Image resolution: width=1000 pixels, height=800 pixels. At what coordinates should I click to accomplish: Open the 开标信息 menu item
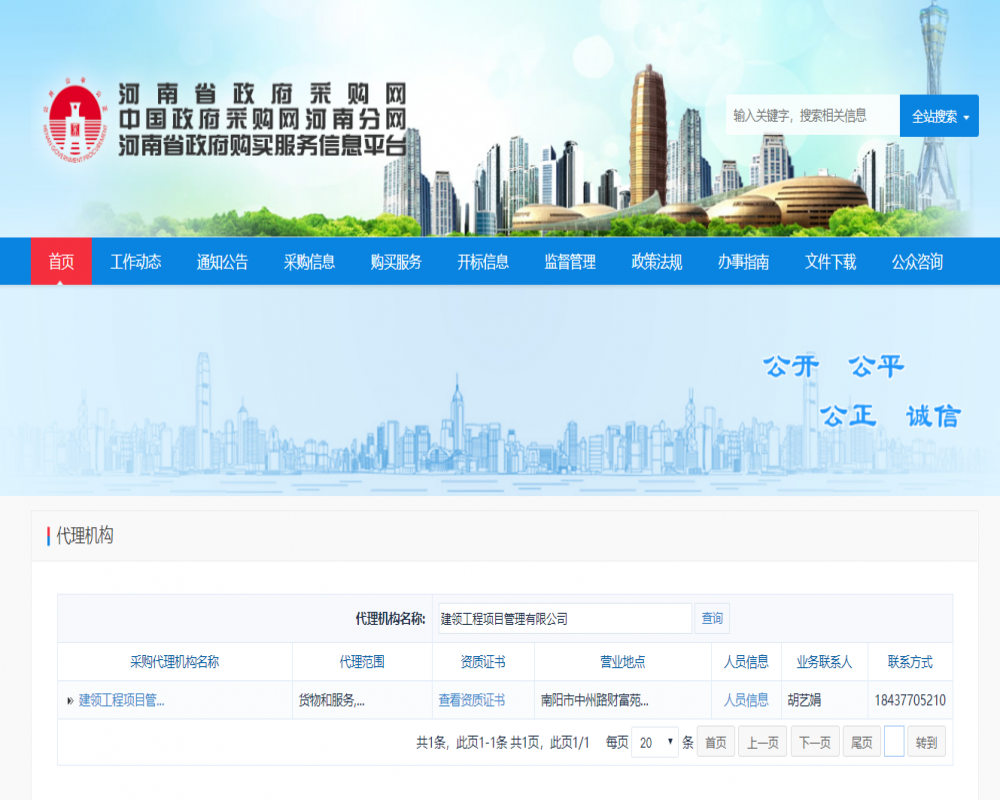pos(483,262)
